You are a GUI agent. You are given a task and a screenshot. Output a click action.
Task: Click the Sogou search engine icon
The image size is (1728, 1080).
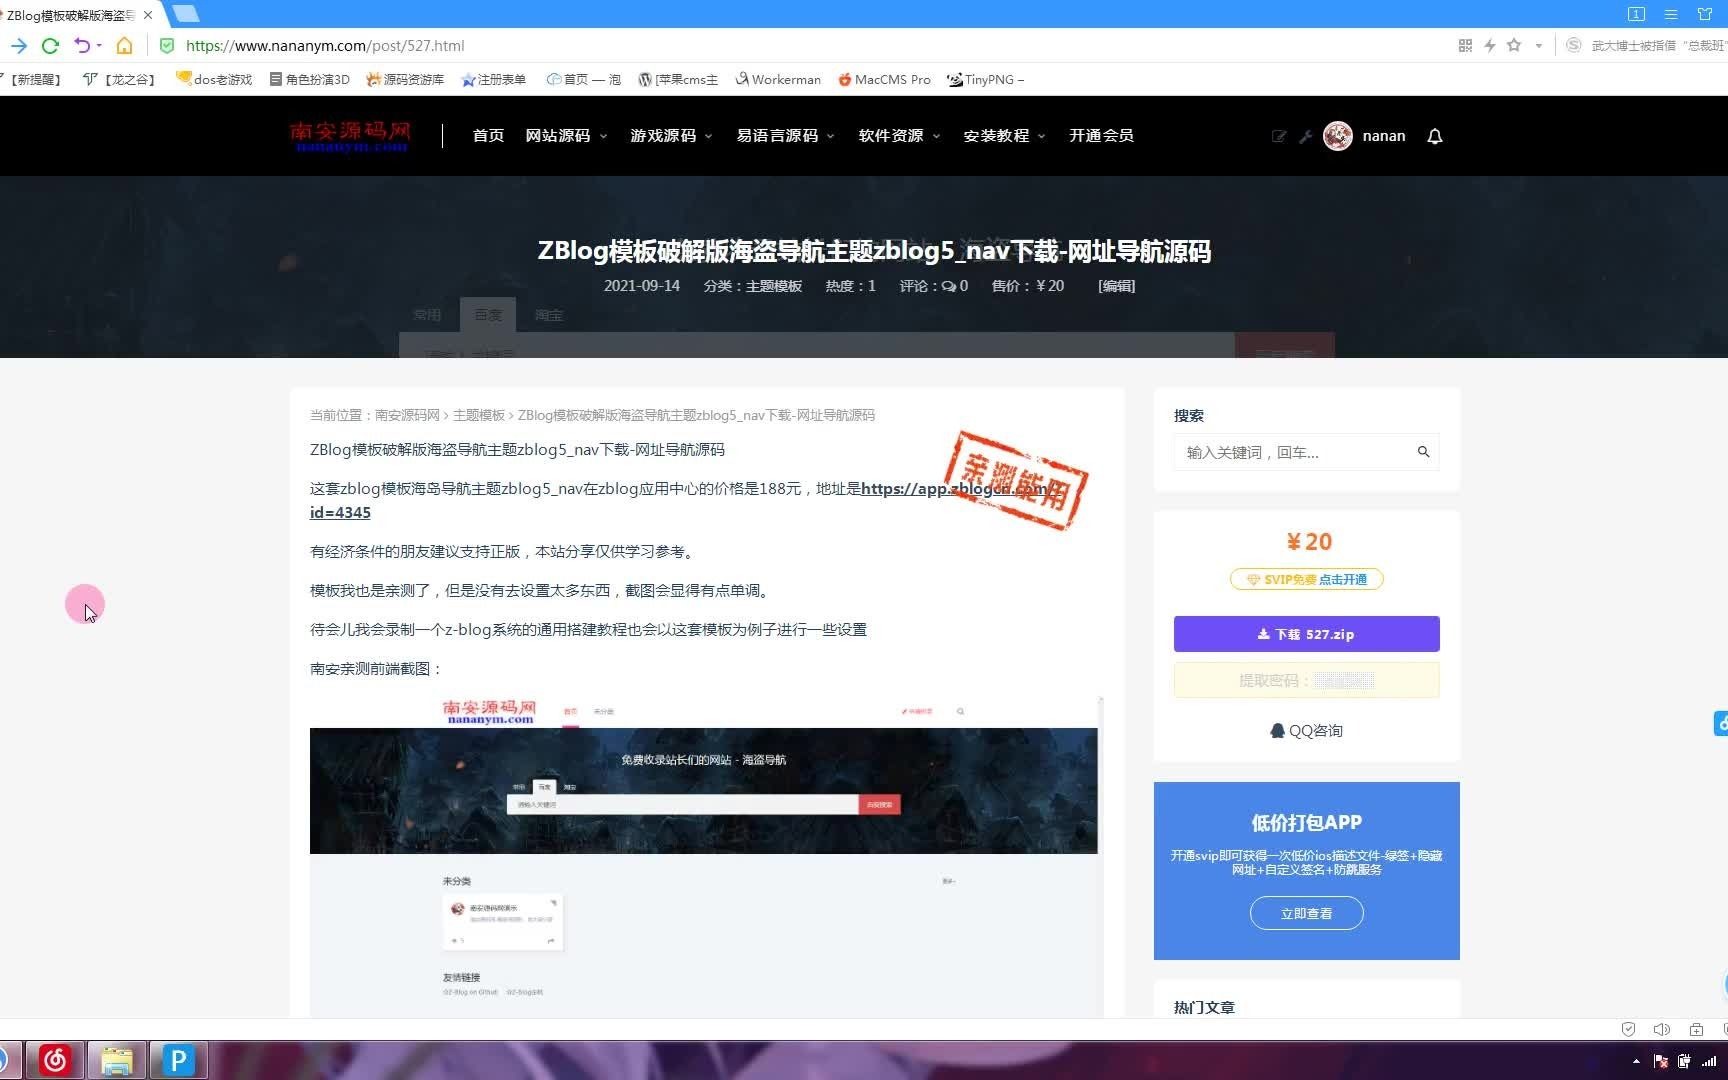tap(1573, 46)
